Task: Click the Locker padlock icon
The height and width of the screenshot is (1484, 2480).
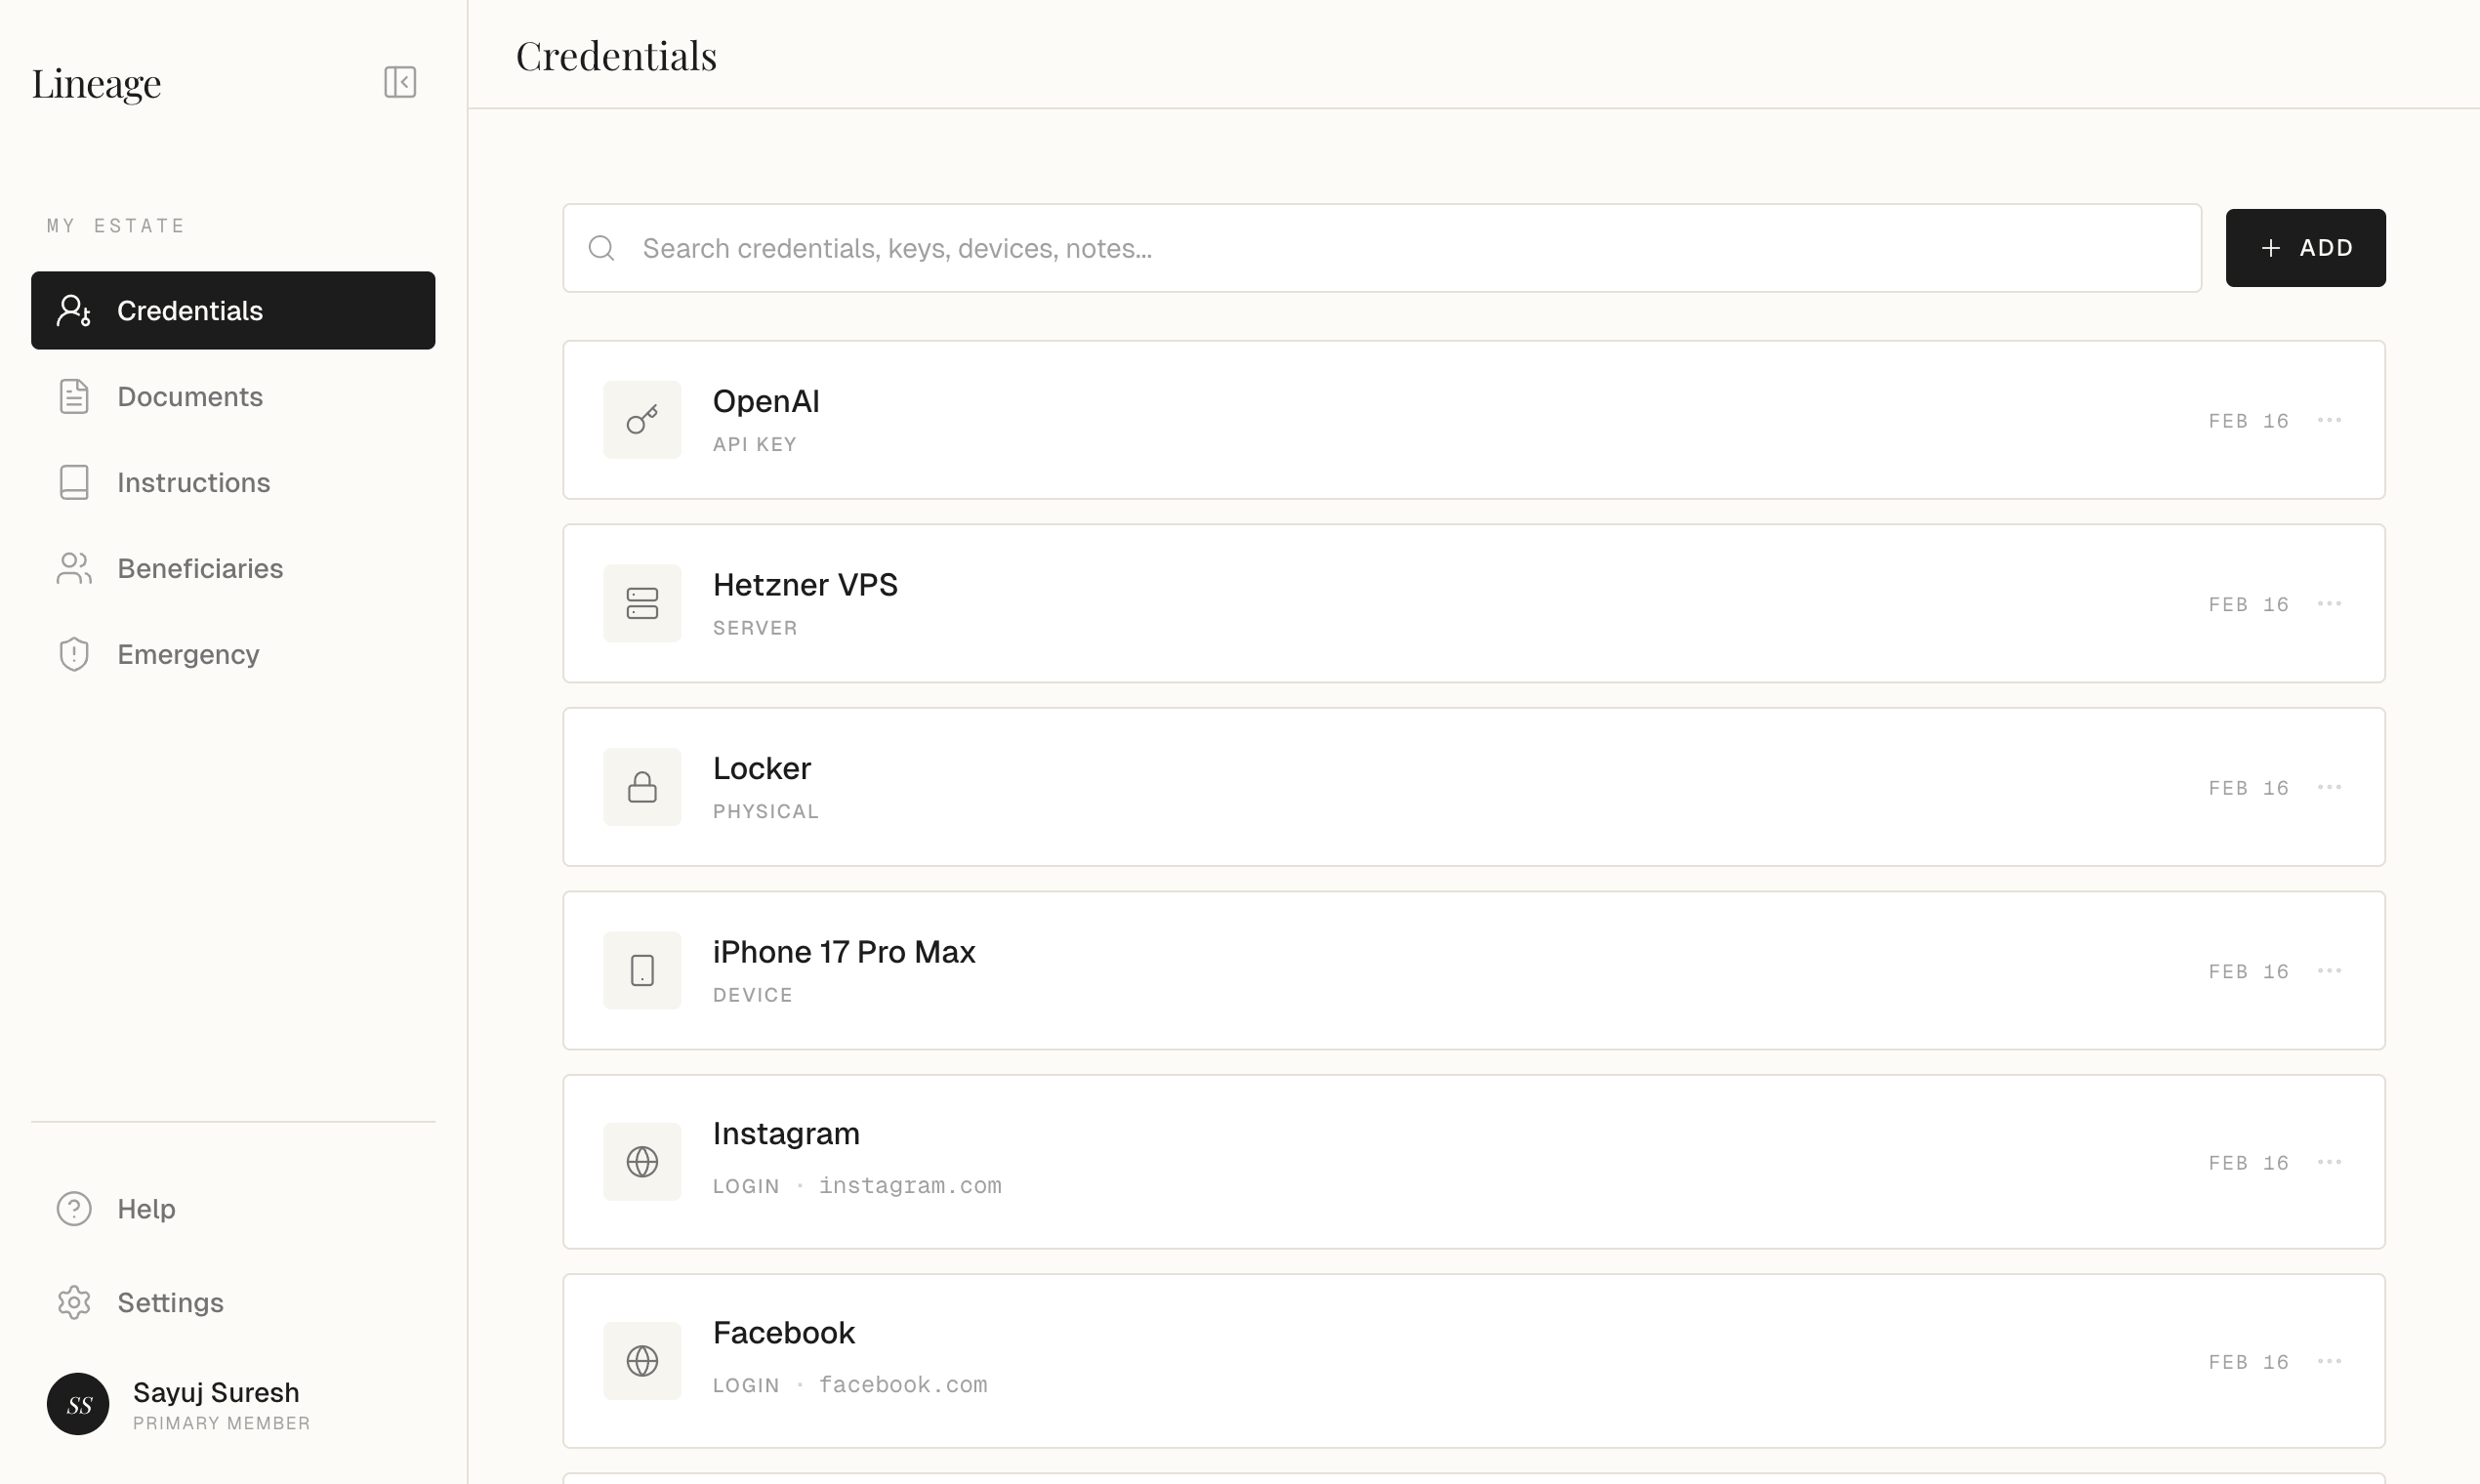Action: coord(642,788)
